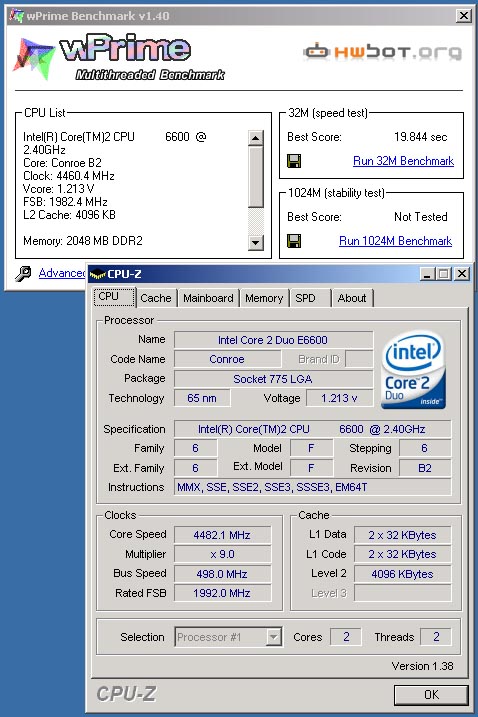This screenshot has height=717, width=478.
Task: Show the About tab
Action: pos(352,298)
